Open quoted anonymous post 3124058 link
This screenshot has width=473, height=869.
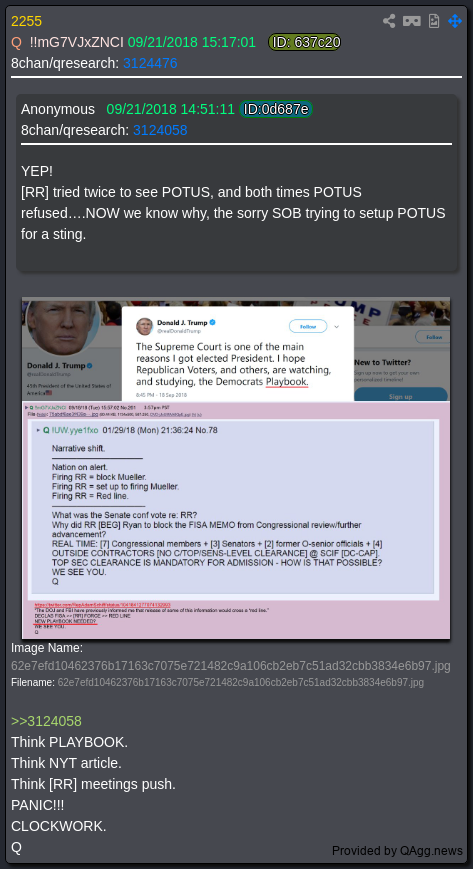click(x=160, y=130)
